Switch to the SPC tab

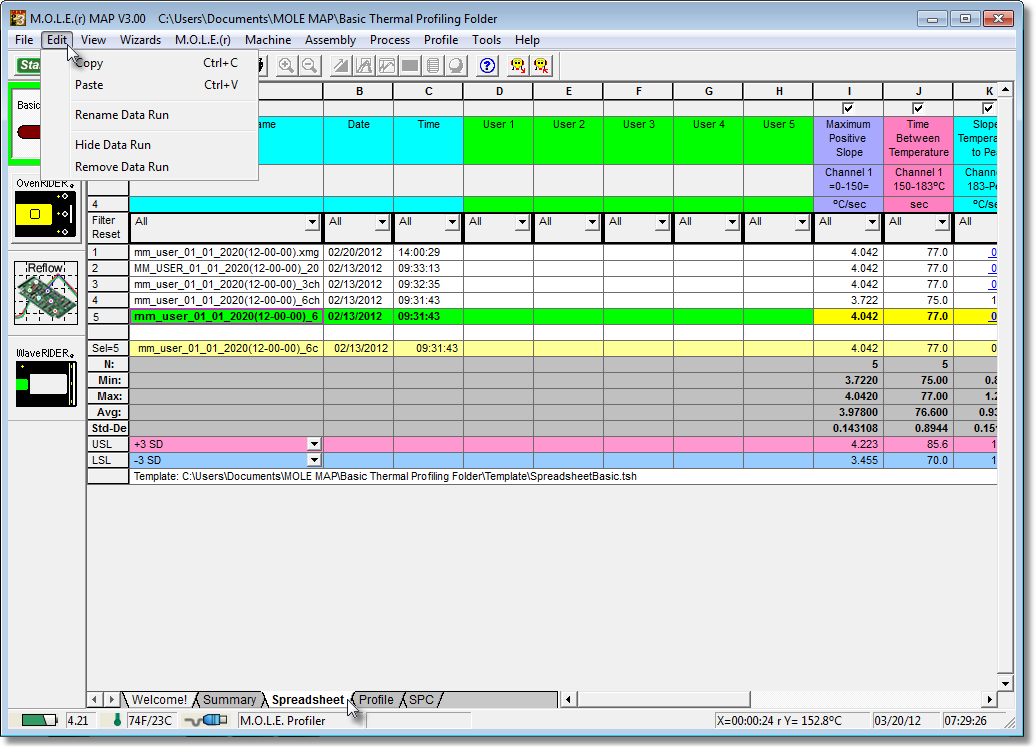(x=422, y=699)
